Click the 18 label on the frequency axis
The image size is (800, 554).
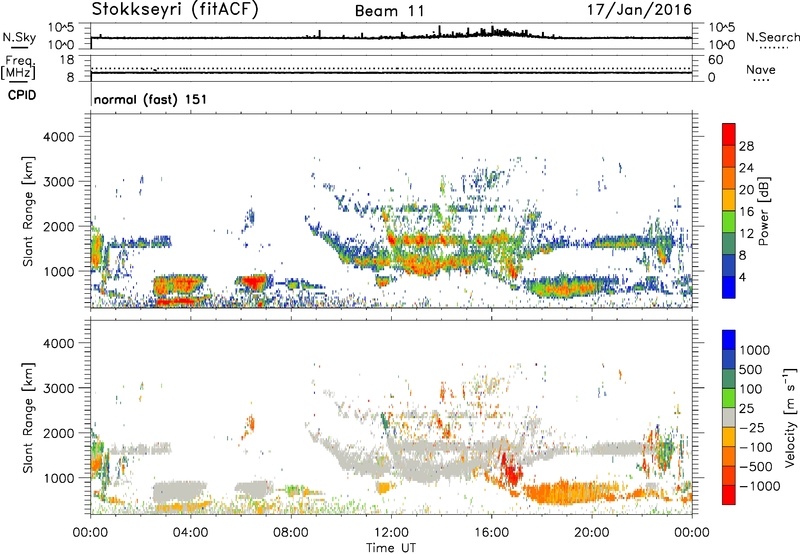point(67,60)
